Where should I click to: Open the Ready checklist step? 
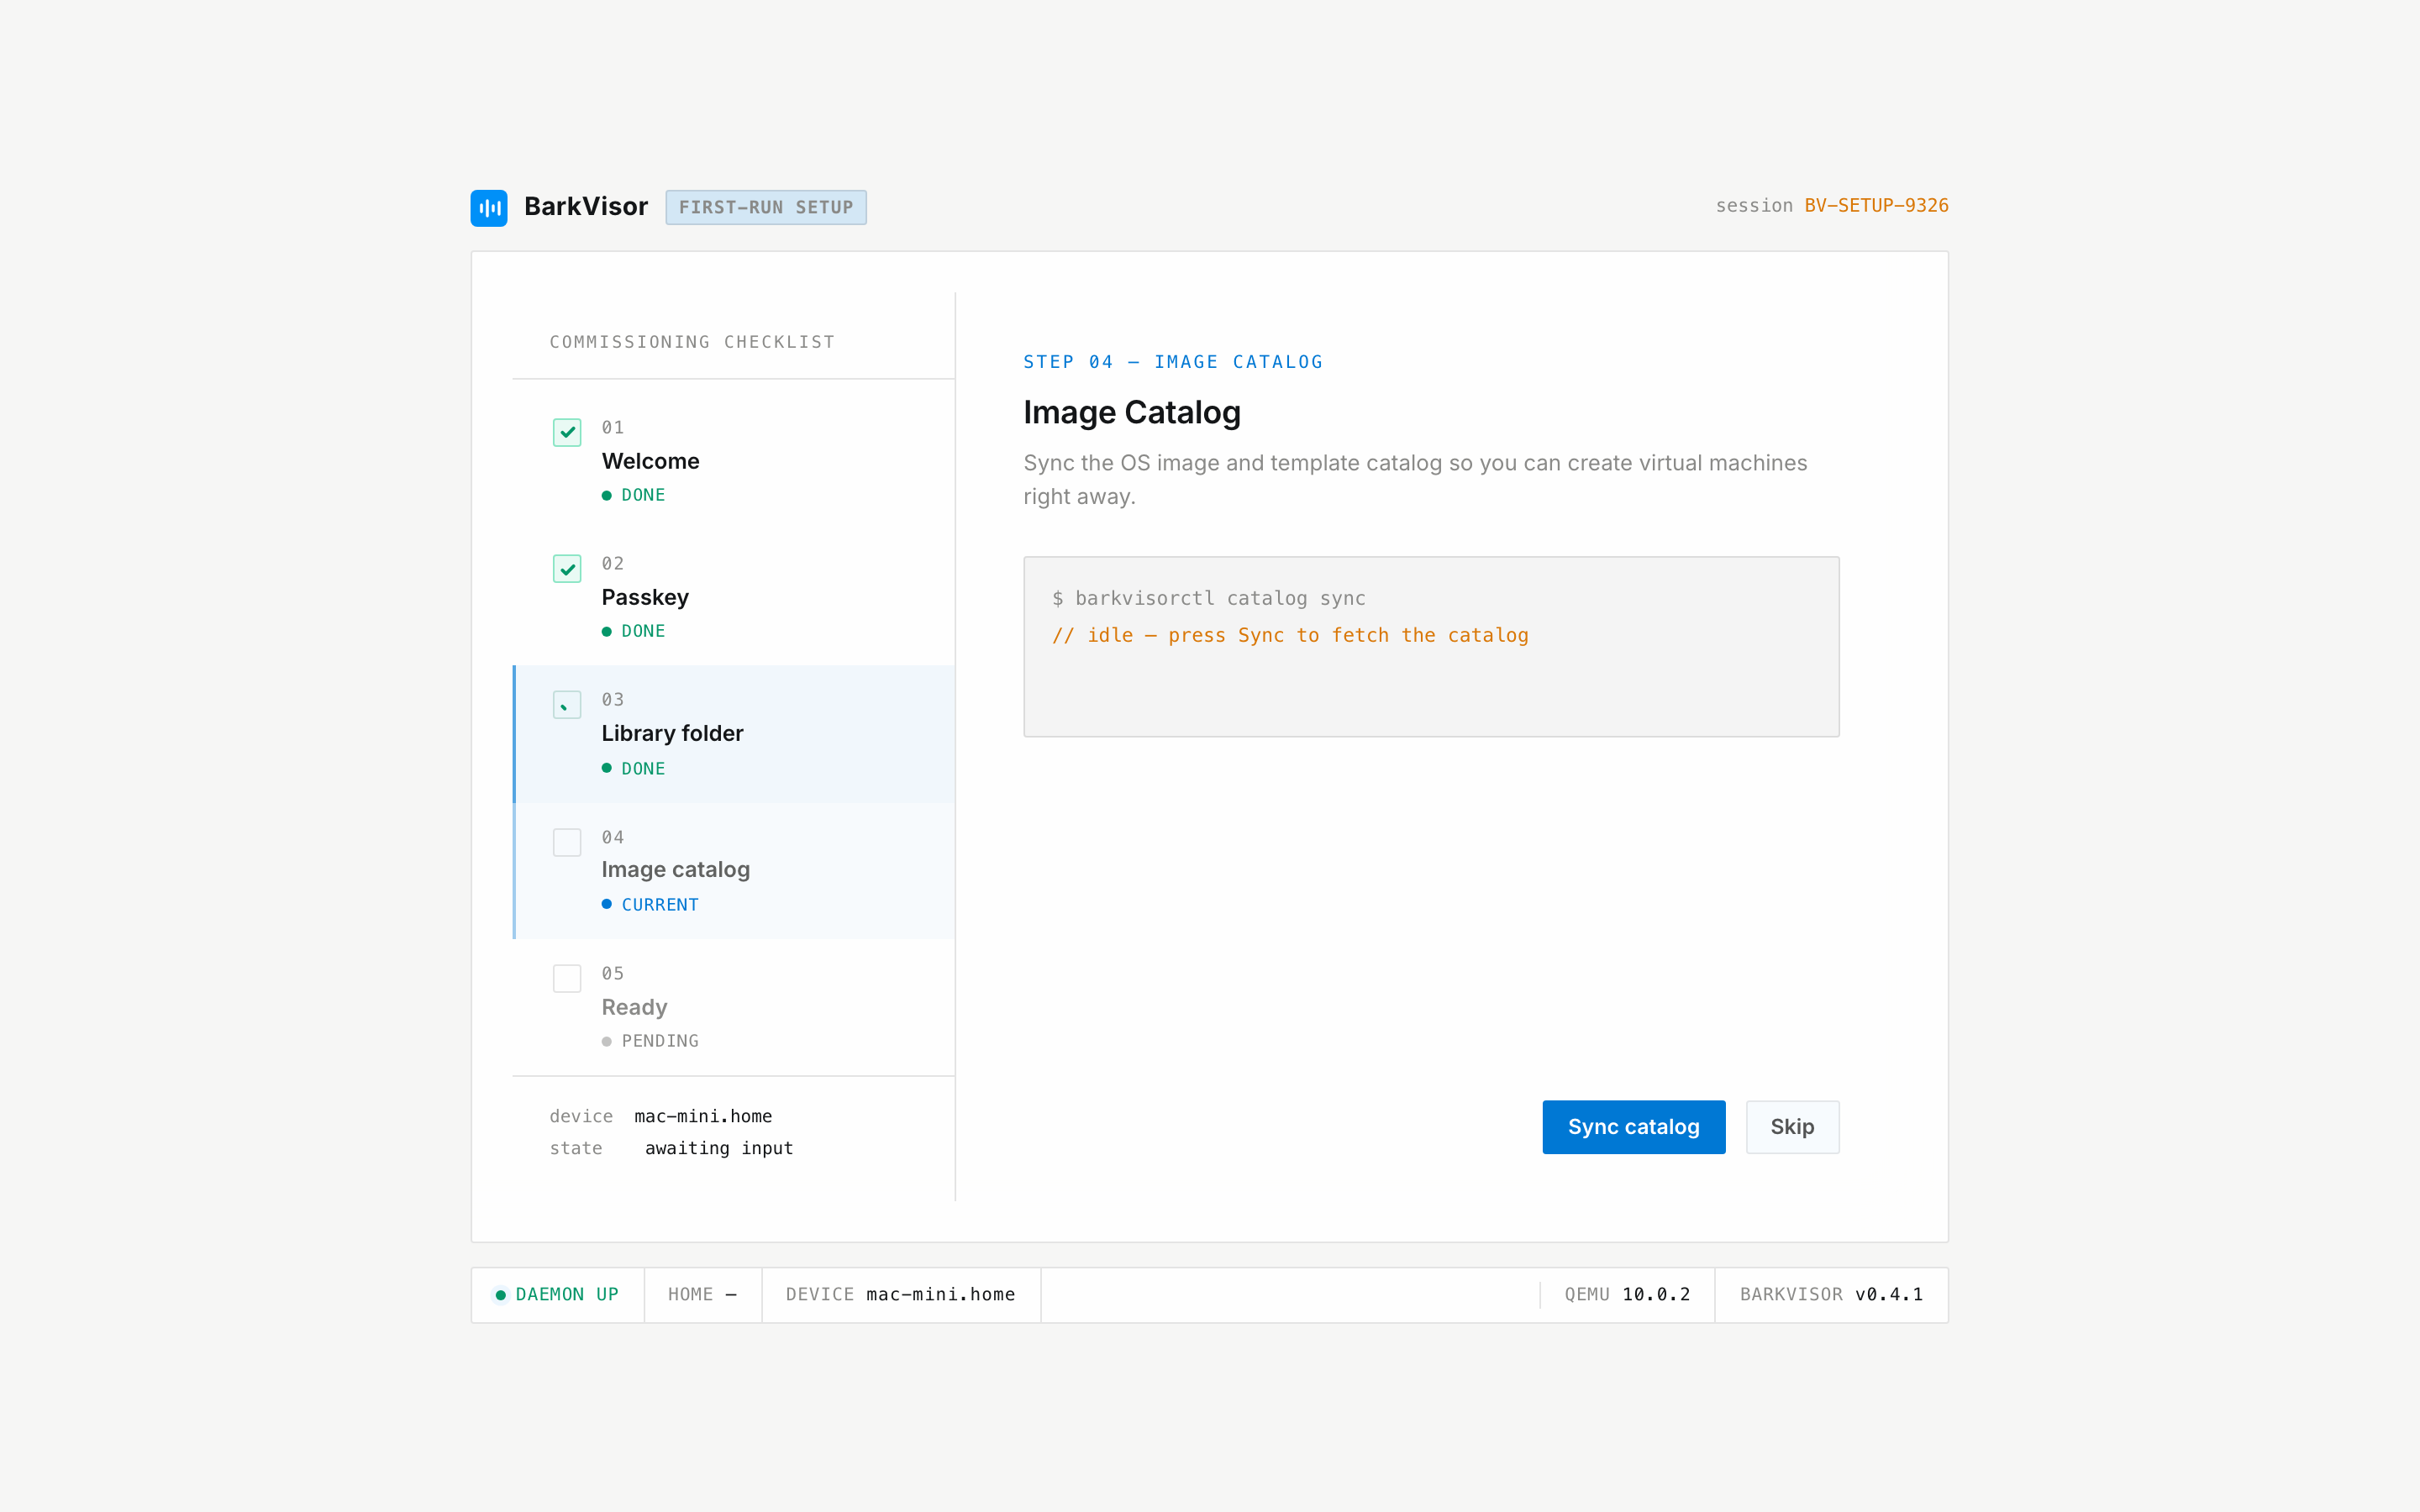(734, 1006)
